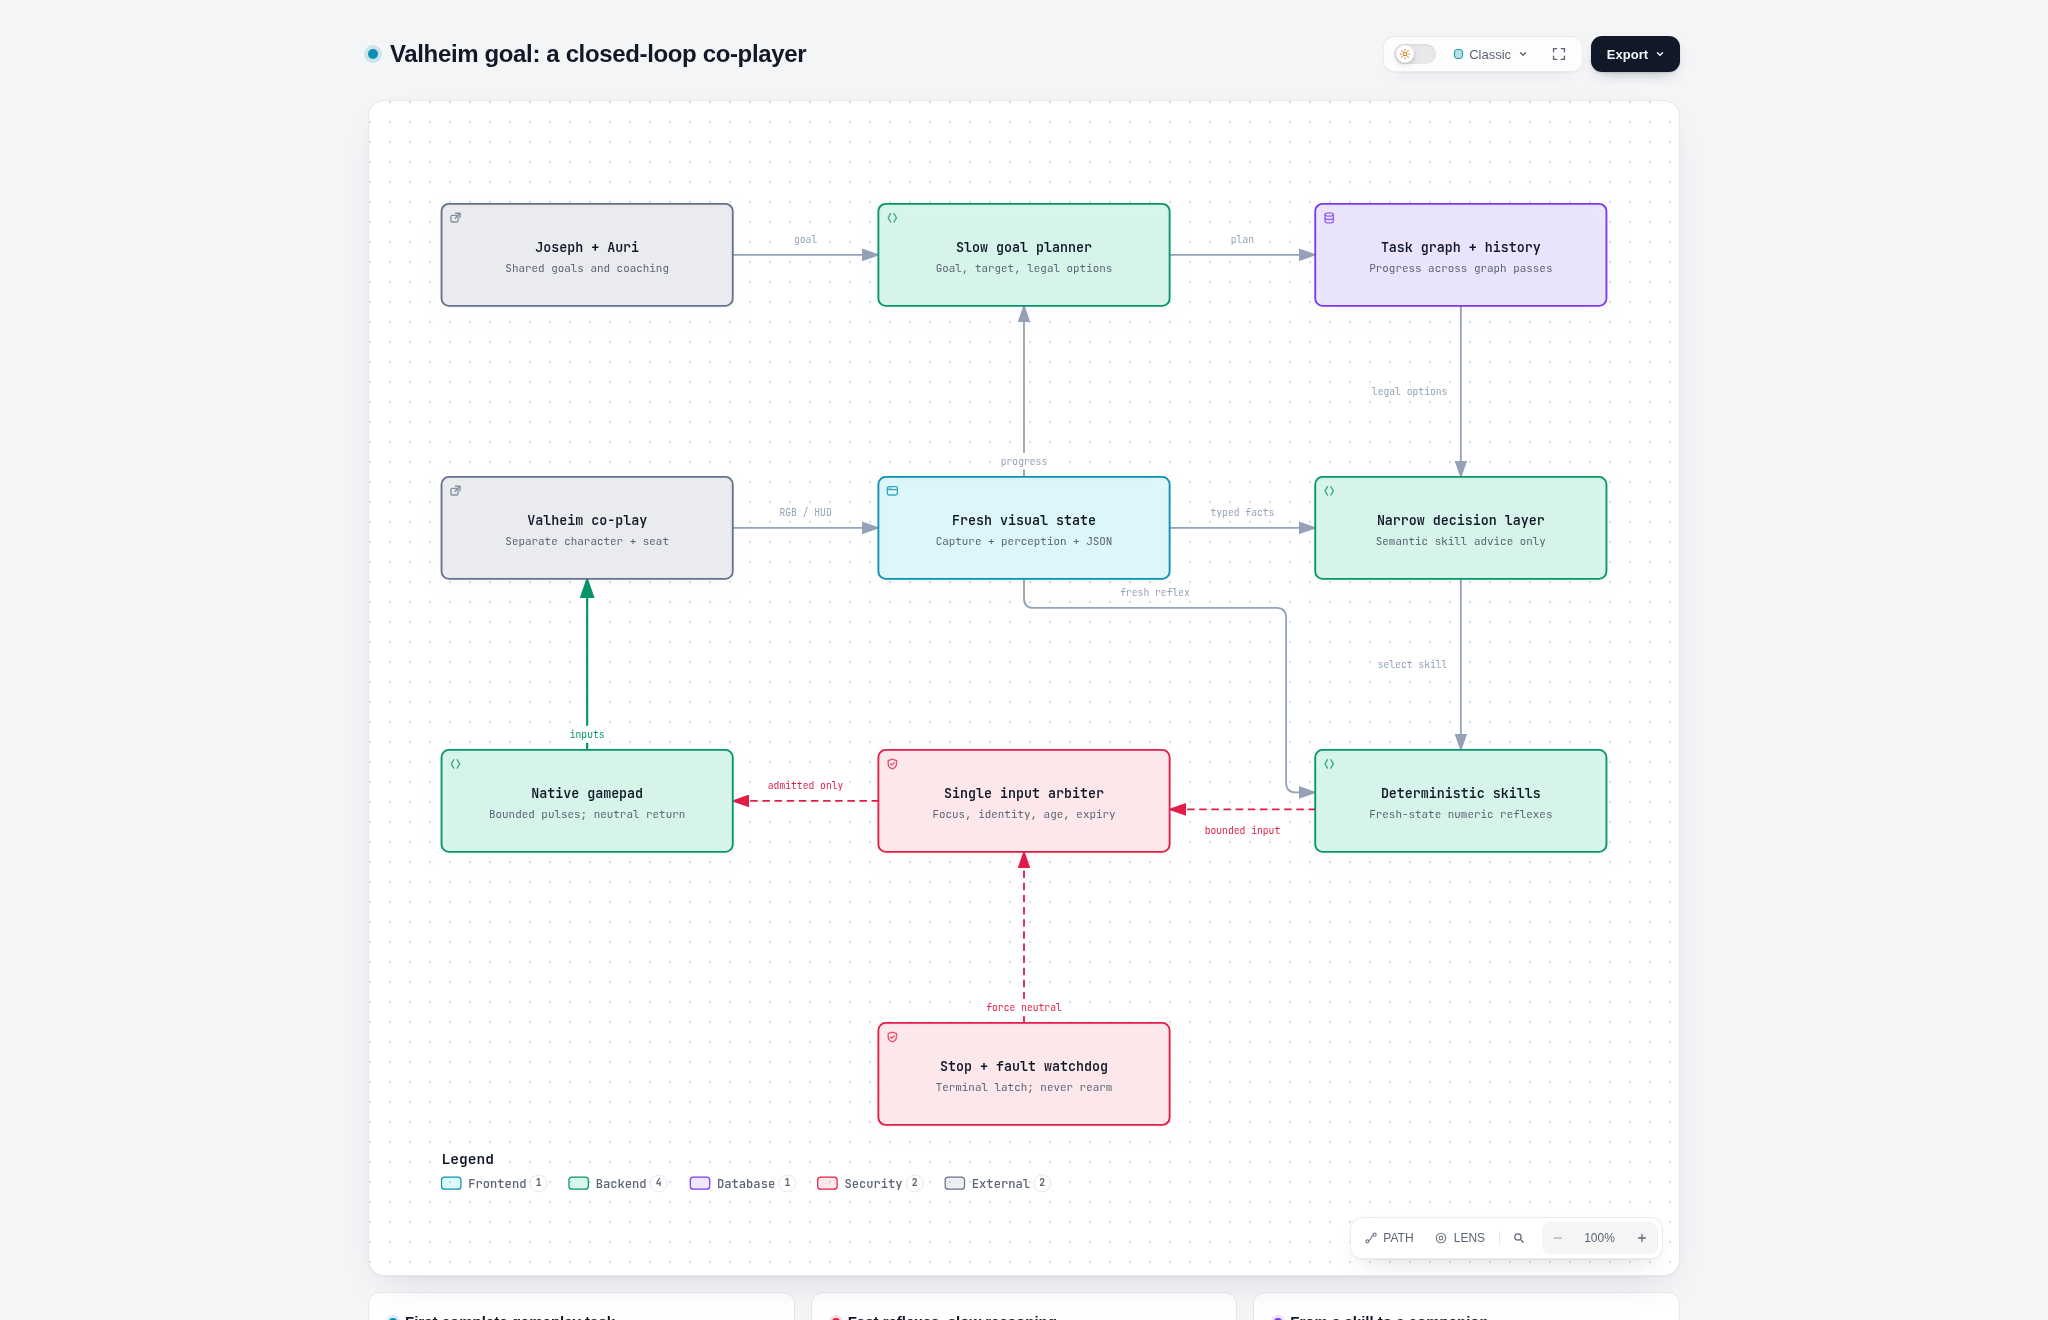Enable LENS mode in the diagram toolbar
The height and width of the screenshot is (1320, 2048).
click(1460, 1238)
